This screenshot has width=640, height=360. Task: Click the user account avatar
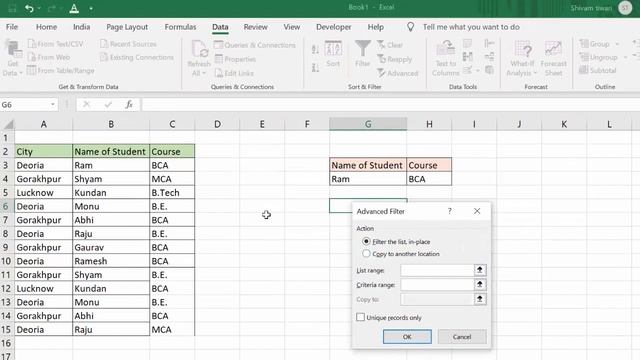(x=625, y=8)
